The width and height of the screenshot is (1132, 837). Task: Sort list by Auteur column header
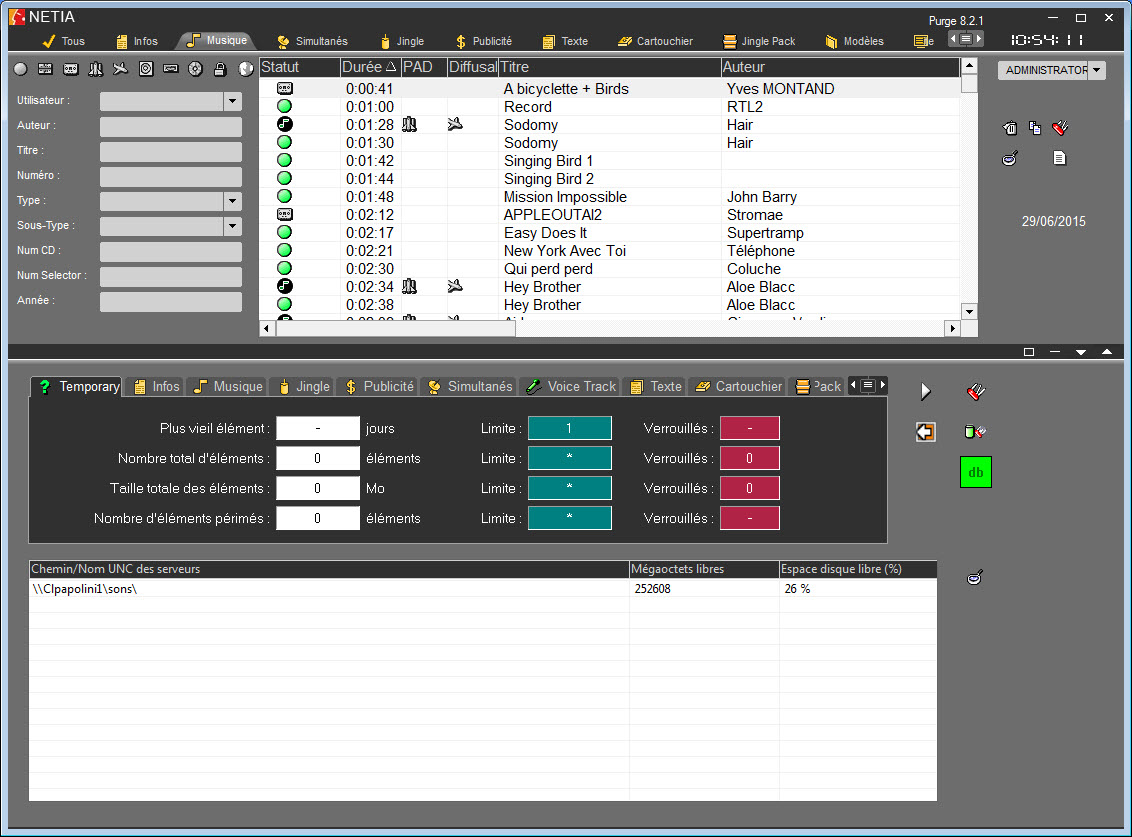point(840,67)
